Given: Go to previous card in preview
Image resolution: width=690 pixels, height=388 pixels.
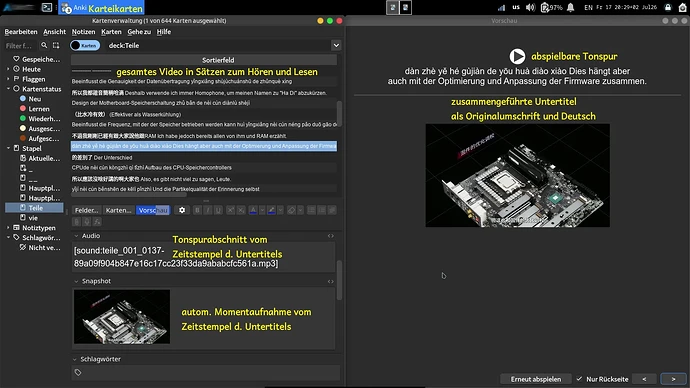Looking at the screenshot, I should 644,379.
